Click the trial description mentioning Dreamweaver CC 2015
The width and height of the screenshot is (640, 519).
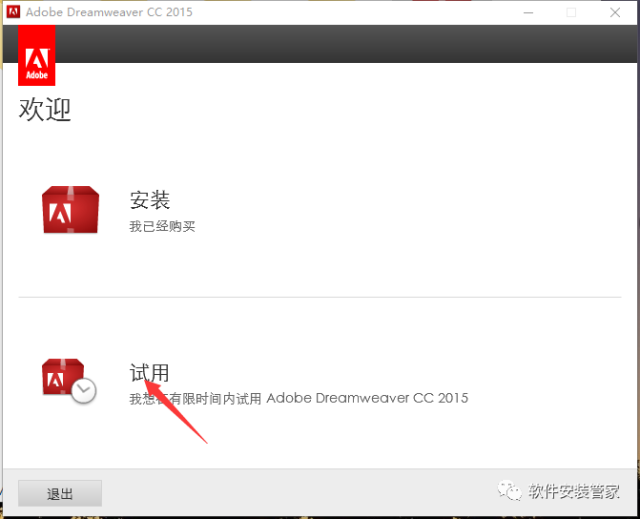click(x=298, y=398)
